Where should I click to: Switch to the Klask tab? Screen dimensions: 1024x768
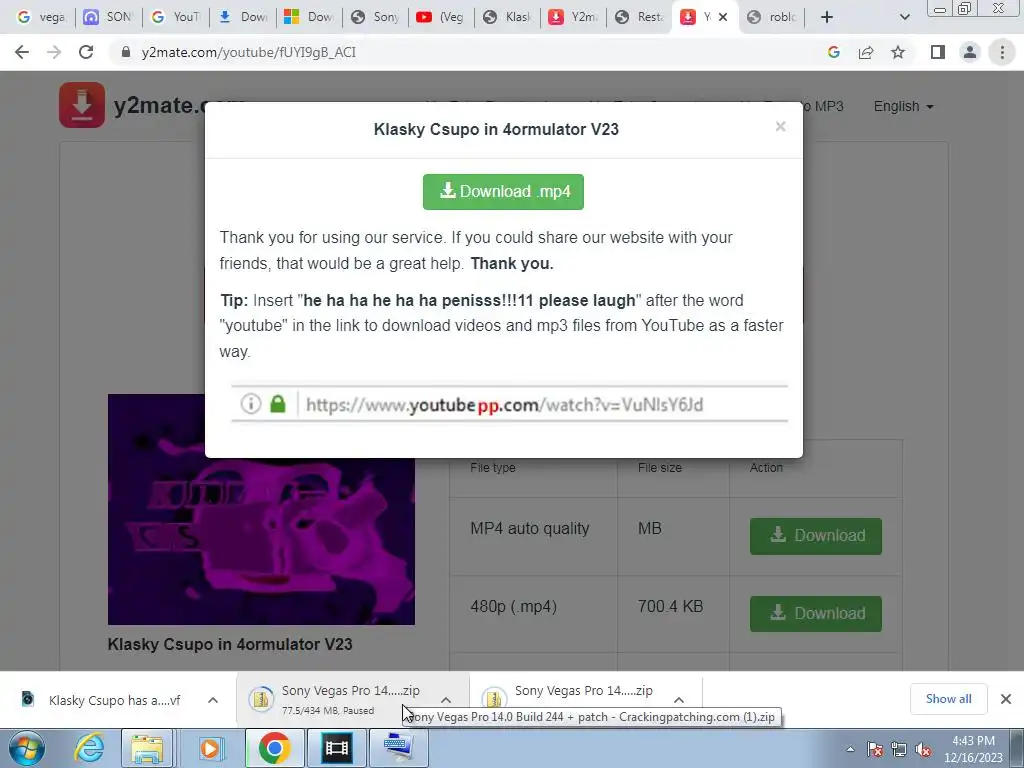pyautogui.click(x=507, y=17)
